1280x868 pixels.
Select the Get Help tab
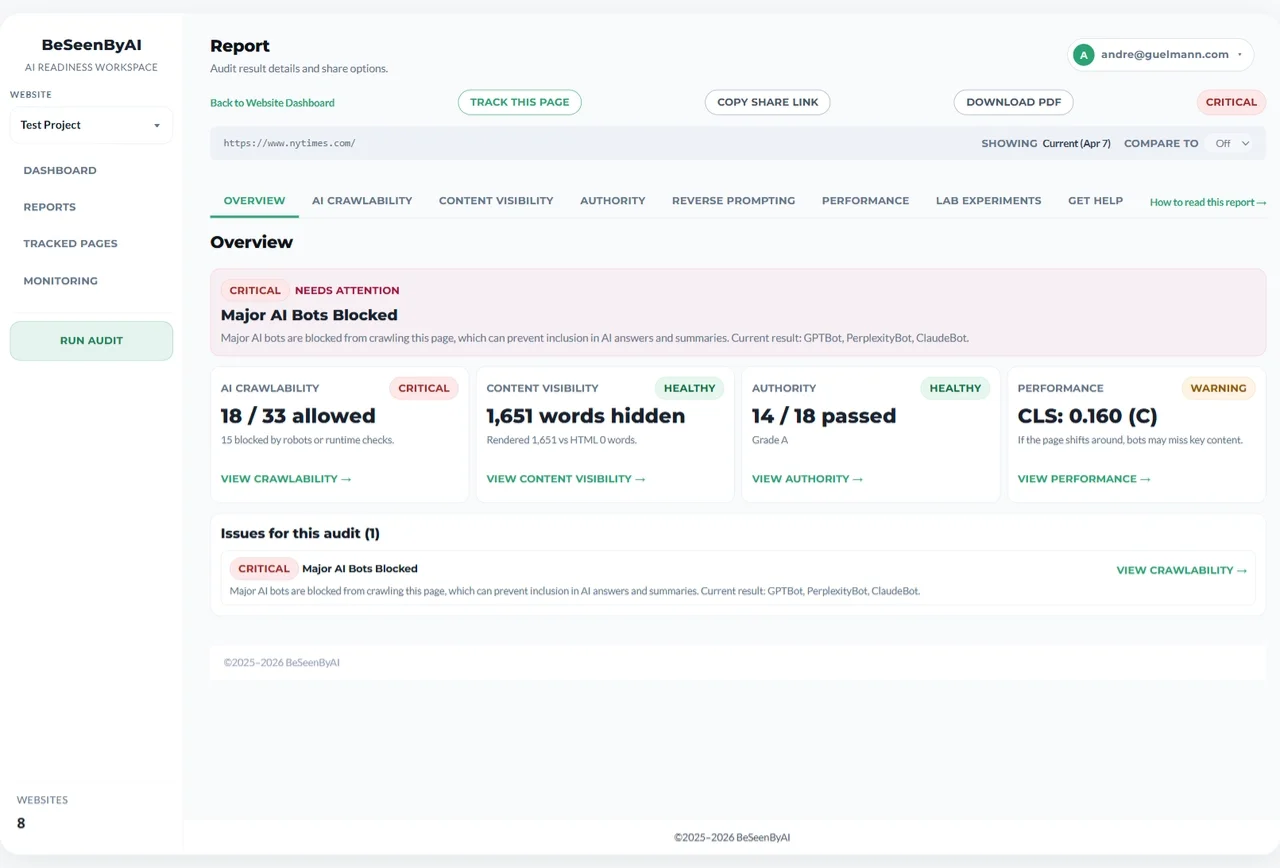tap(1095, 201)
